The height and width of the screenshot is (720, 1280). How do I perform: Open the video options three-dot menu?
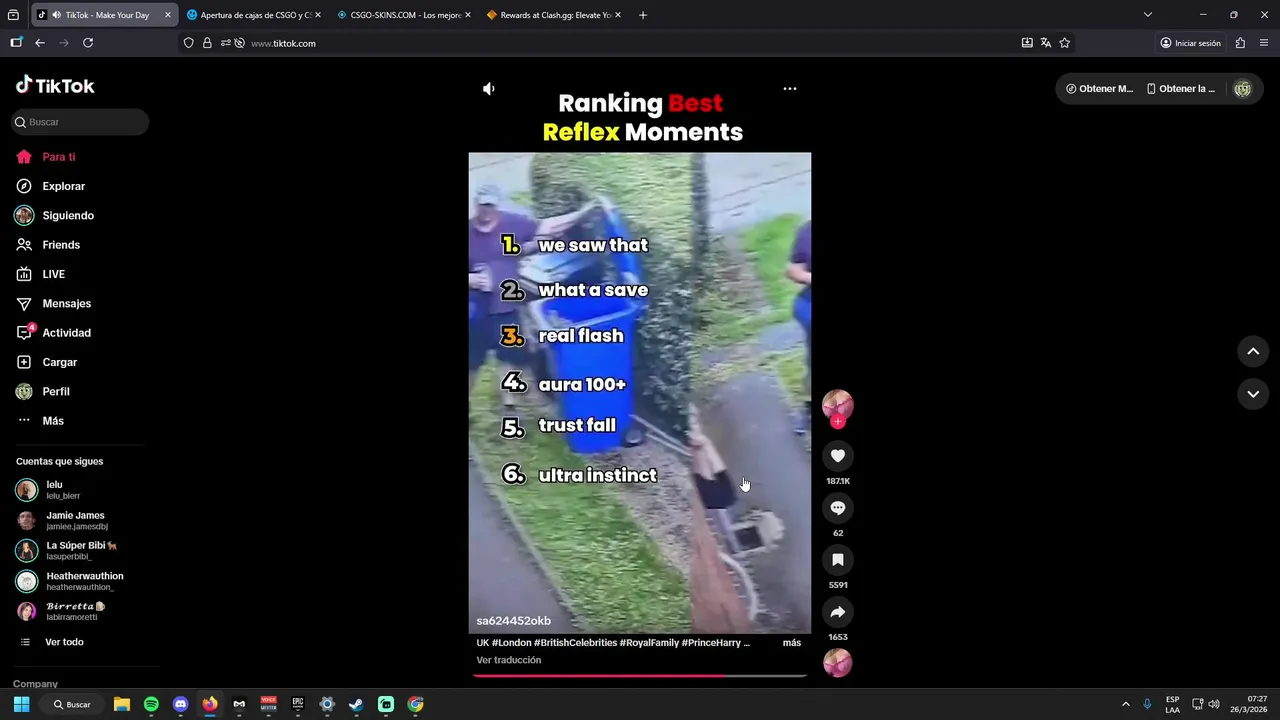tap(790, 89)
